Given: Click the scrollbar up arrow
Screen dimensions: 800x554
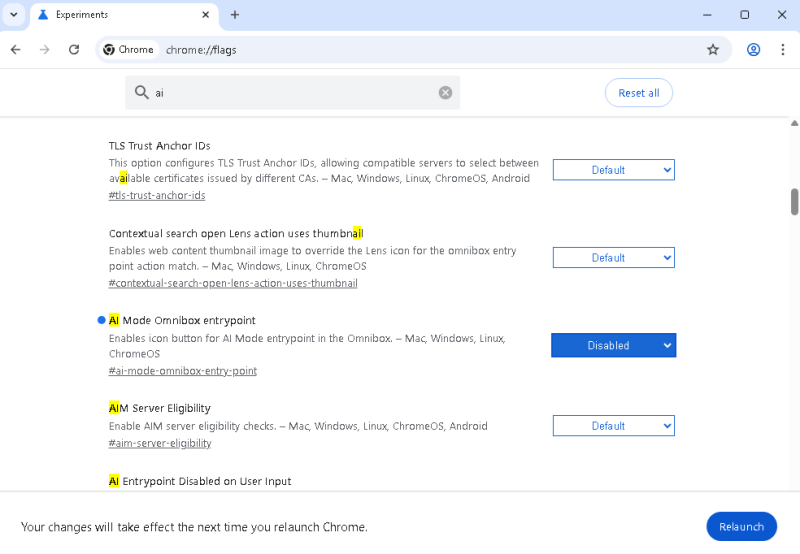Looking at the screenshot, I should coord(794,123).
